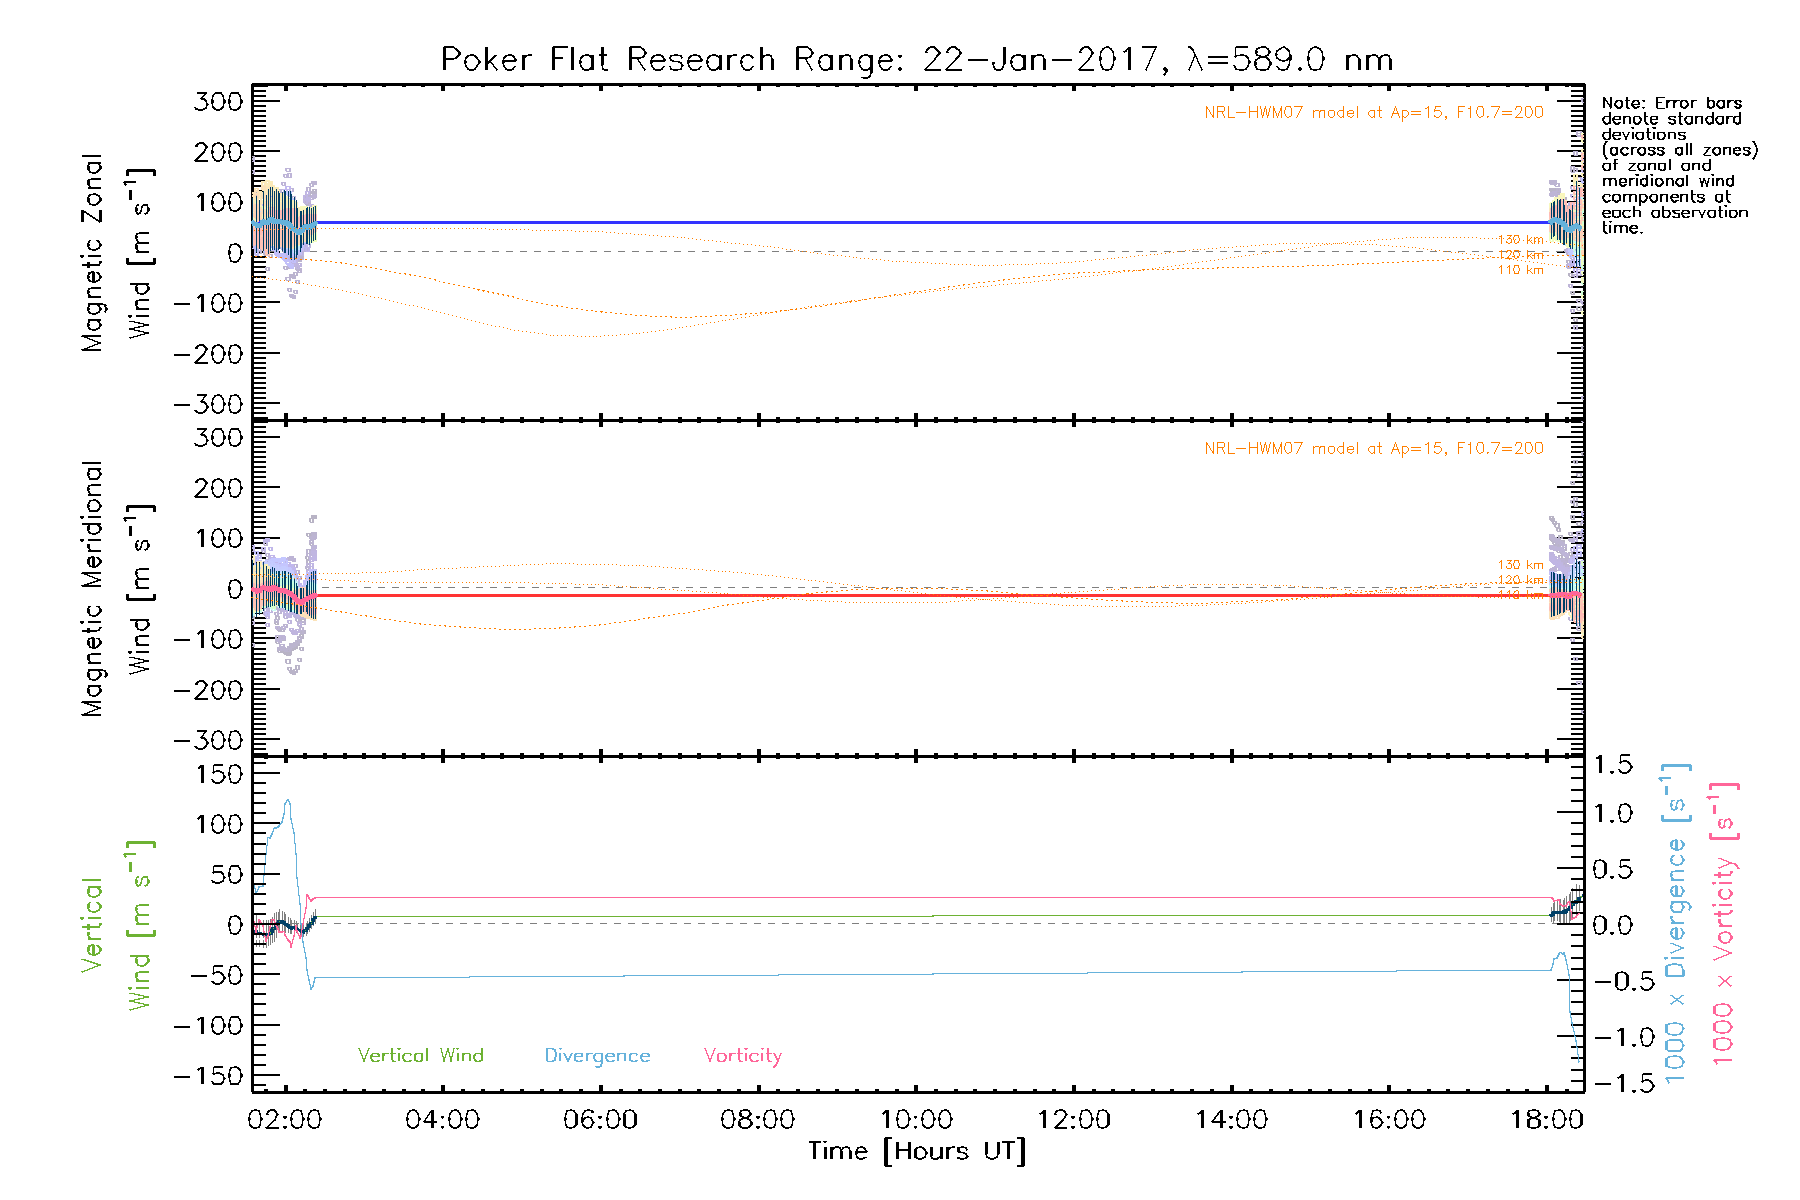Click the blue zonal wind line near 10:00
This screenshot has height=1200, width=1800.
916,222
